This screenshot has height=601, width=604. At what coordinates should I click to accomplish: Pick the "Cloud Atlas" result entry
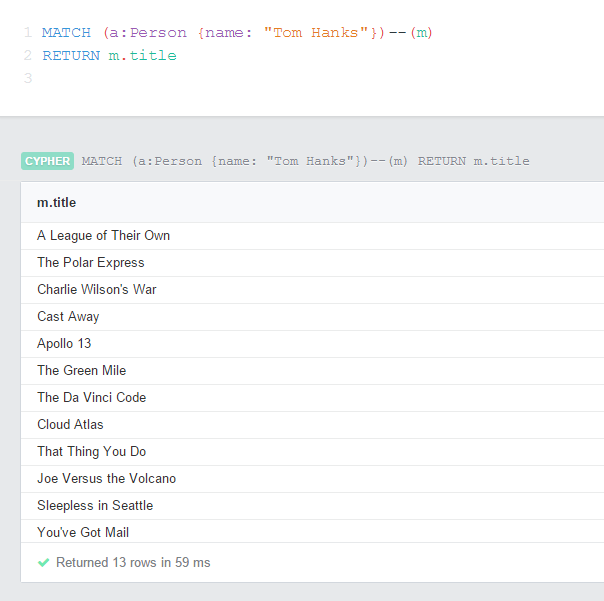pos(70,425)
